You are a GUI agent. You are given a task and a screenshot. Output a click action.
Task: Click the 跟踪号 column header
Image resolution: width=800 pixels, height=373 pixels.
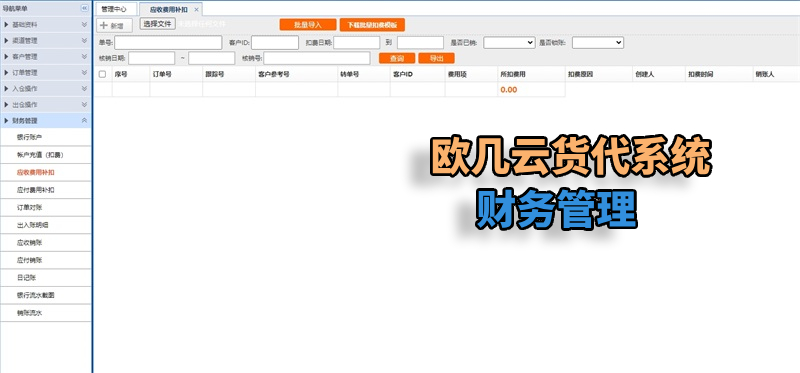point(229,74)
